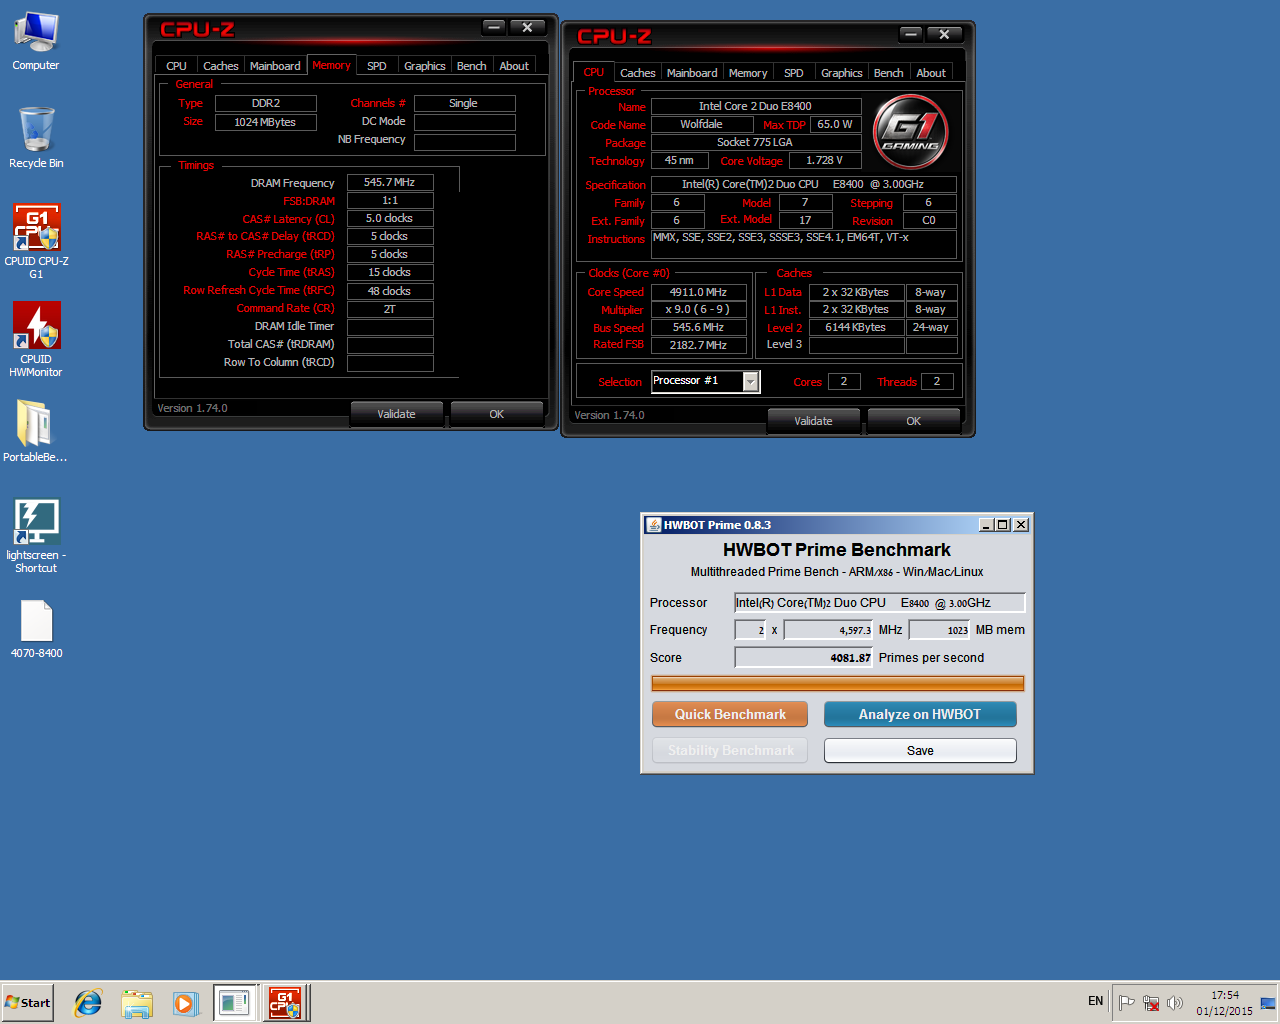The height and width of the screenshot is (1024, 1280).
Task: Open Graphics tab in right CPU-Z window
Action: point(842,73)
